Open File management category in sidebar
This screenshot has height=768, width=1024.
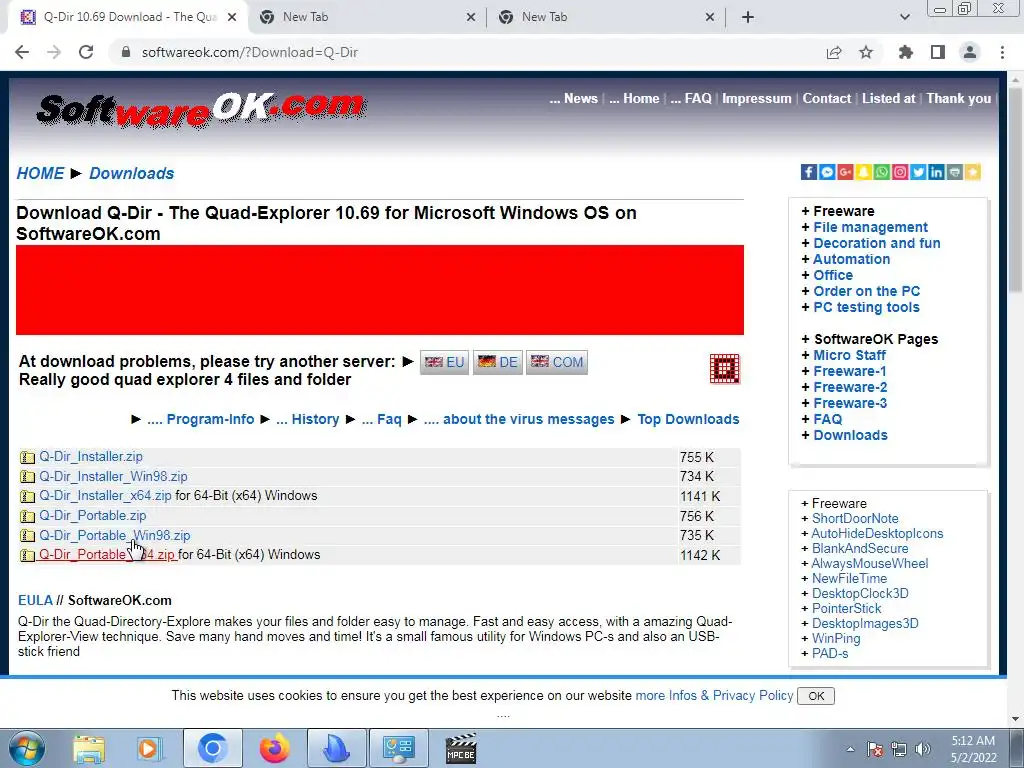coord(871,227)
